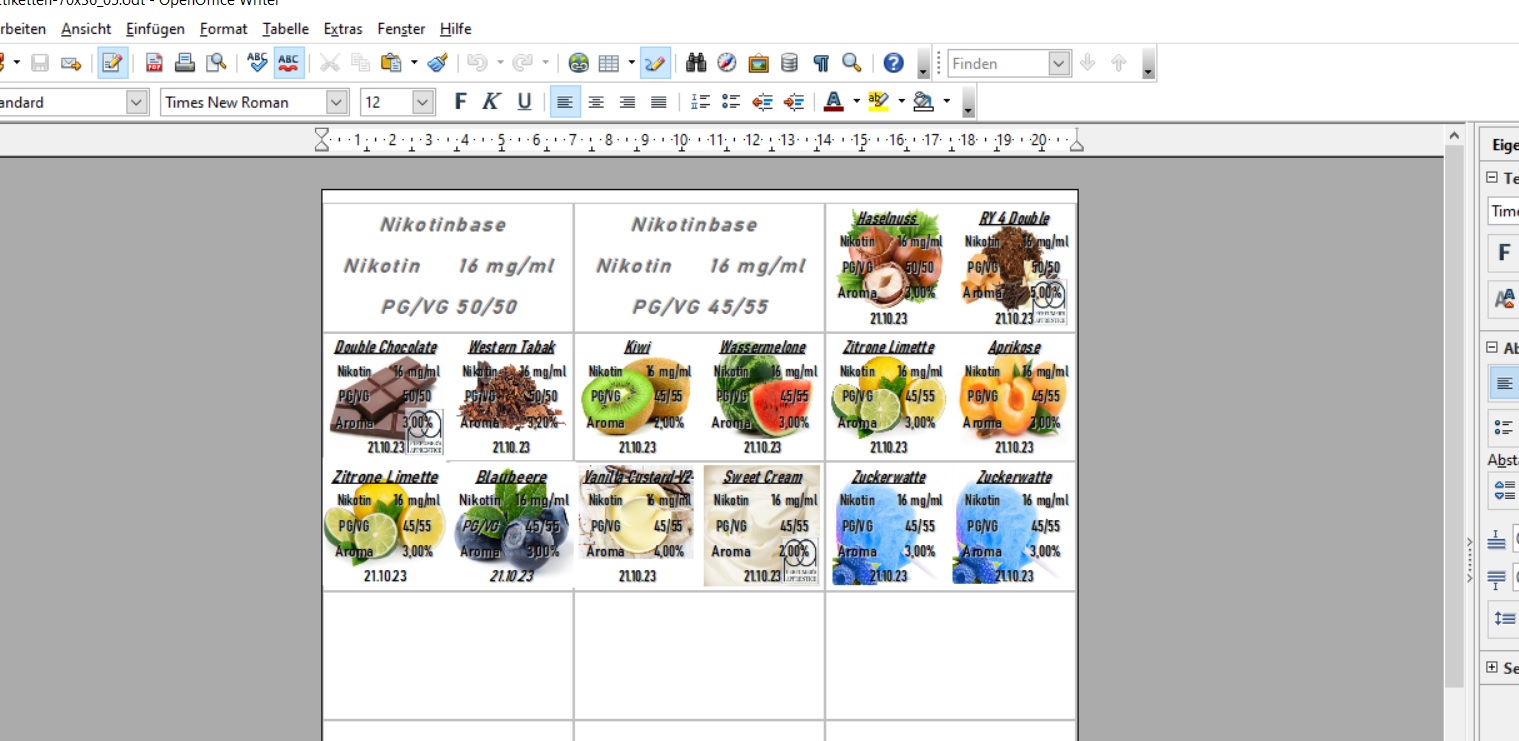Open the font size 12 dropdown
Image resolution: width=1519 pixels, height=741 pixels.
tap(423, 102)
